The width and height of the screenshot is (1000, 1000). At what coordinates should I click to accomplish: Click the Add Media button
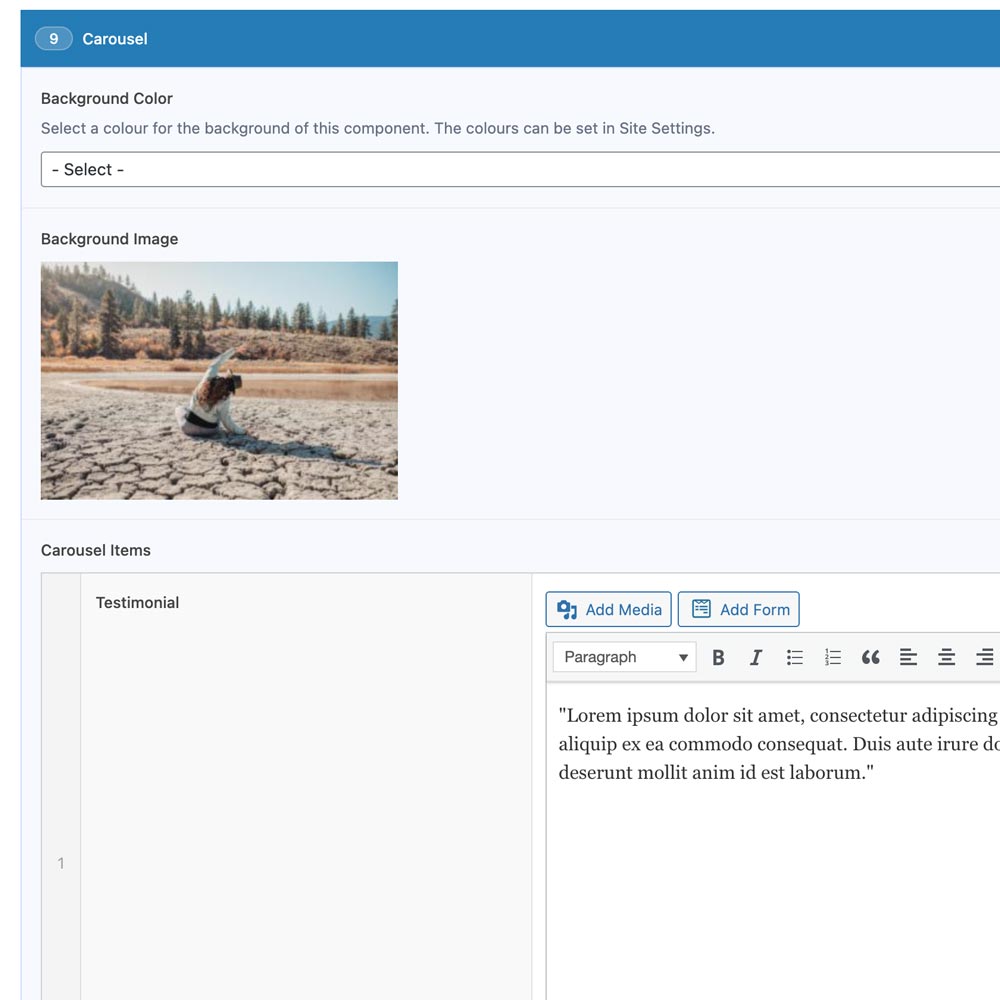pyautogui.click(x=609, y=609)
